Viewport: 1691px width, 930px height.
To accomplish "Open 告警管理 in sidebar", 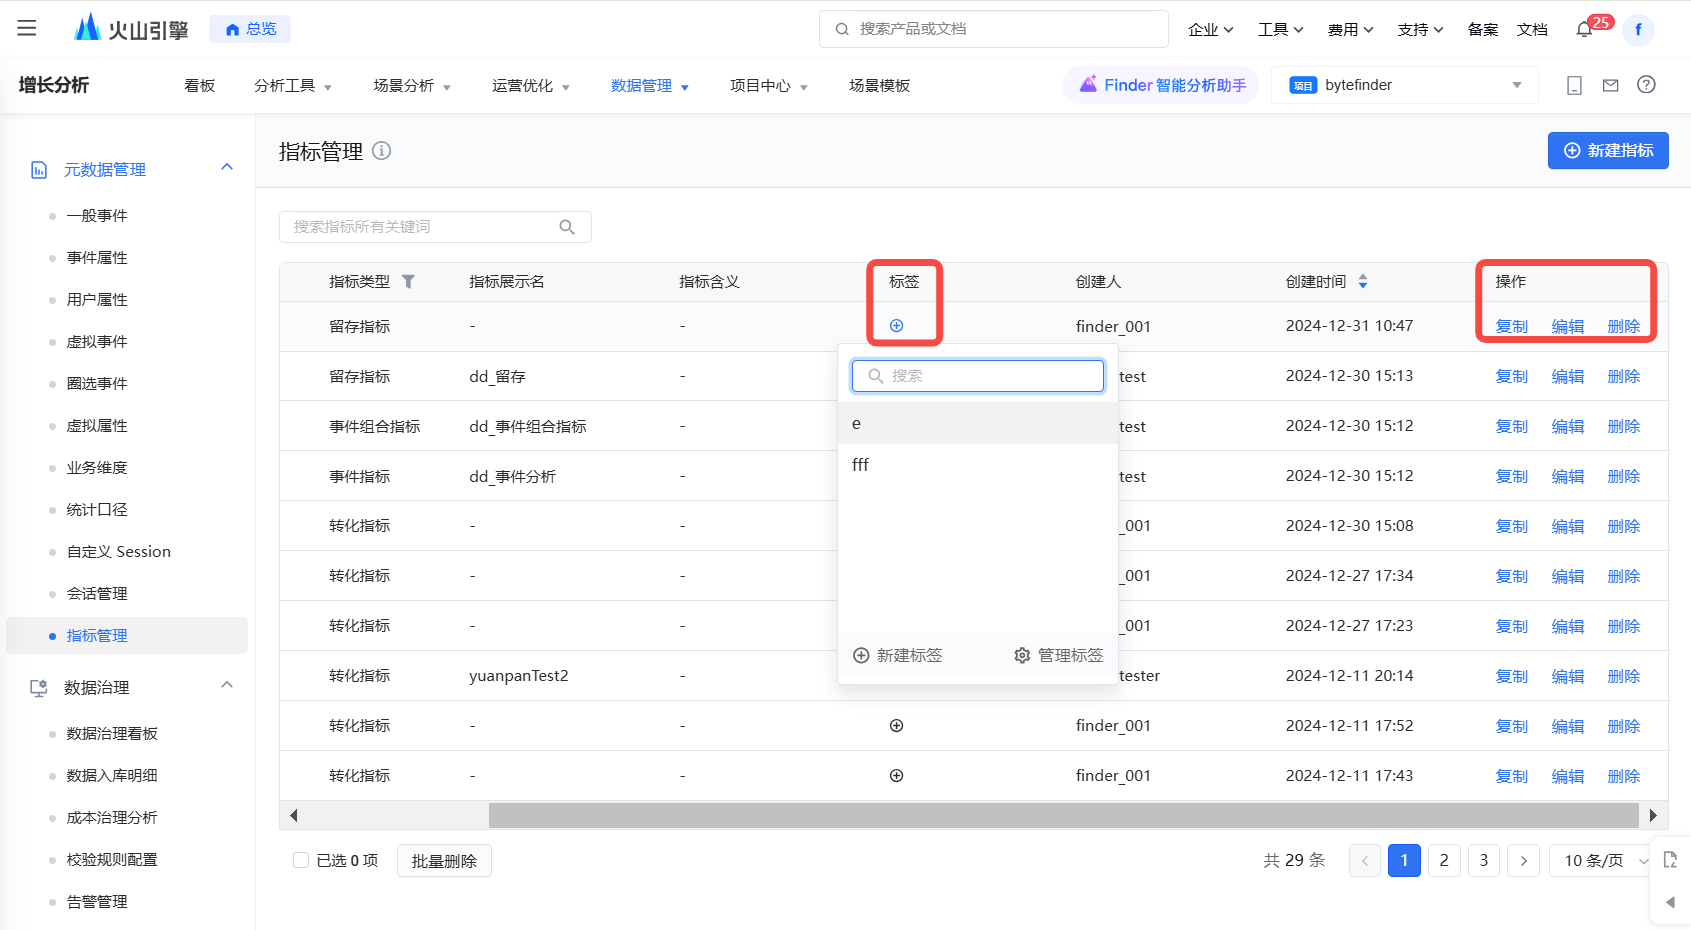I will (97, 902).
